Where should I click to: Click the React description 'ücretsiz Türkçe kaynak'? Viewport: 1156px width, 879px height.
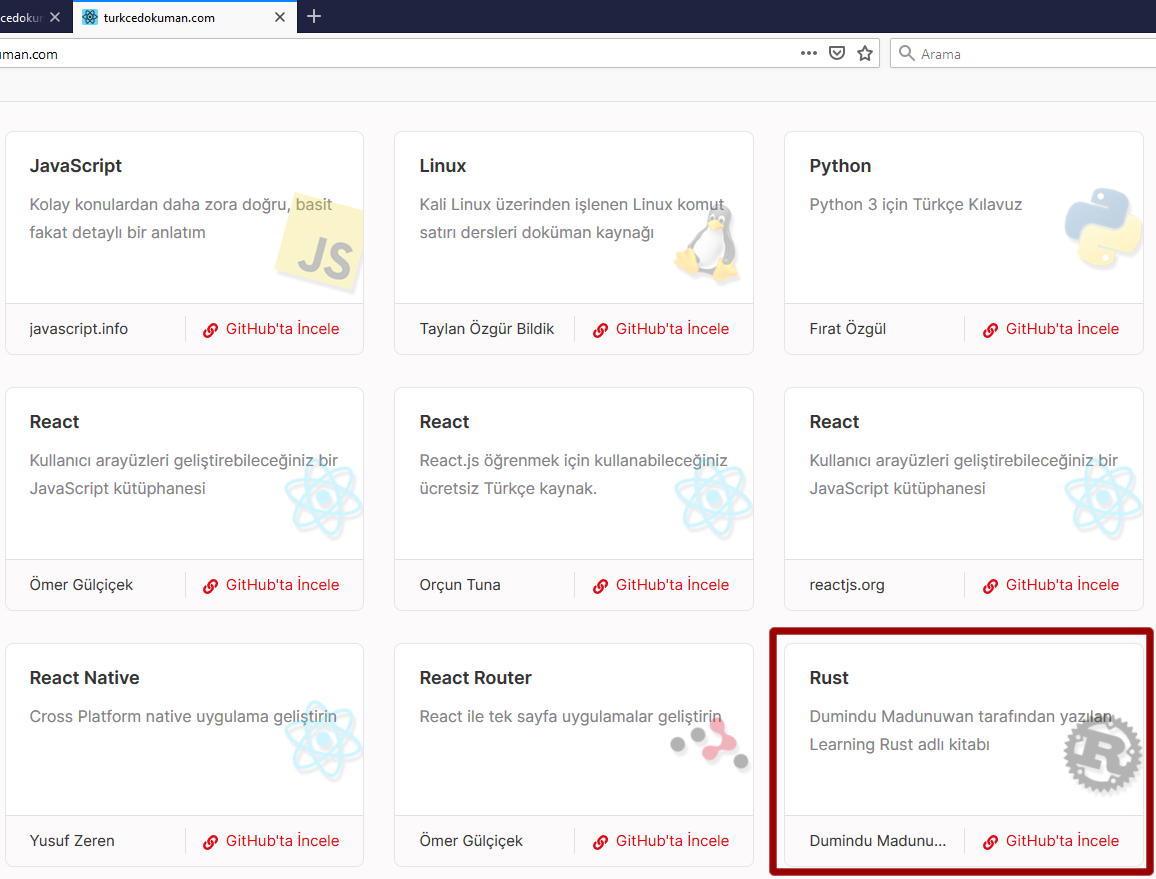(x=574, y=474)
